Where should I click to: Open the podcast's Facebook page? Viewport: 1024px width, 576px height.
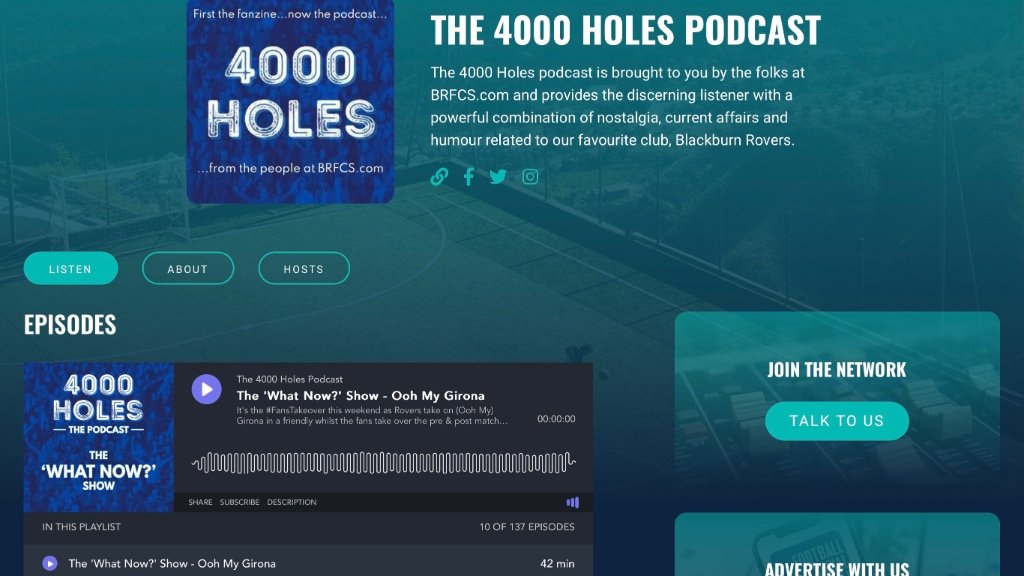click(x=468, y=177)
